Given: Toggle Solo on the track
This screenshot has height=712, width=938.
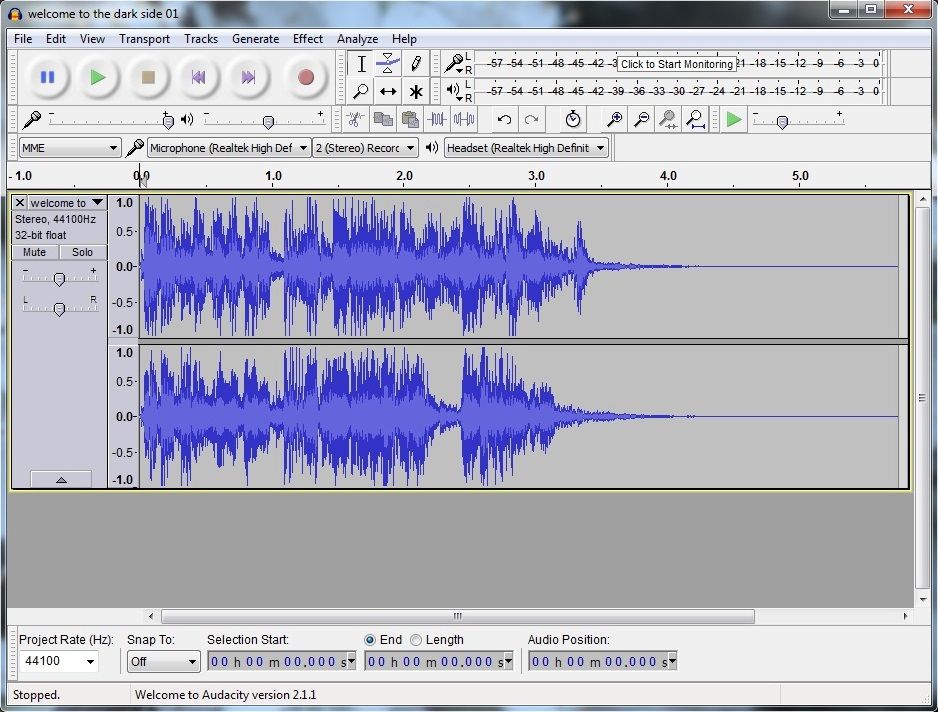Looking at the screenshot, I should pyautogui.click(x=82, y=252).
